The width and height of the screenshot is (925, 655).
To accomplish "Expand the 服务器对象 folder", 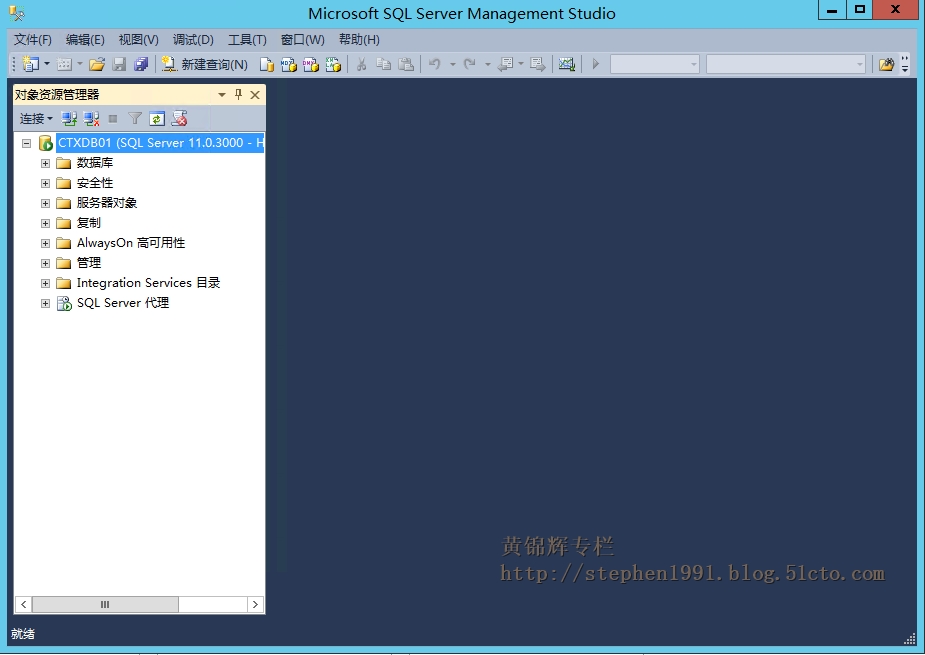I will [x=45, y=203].
